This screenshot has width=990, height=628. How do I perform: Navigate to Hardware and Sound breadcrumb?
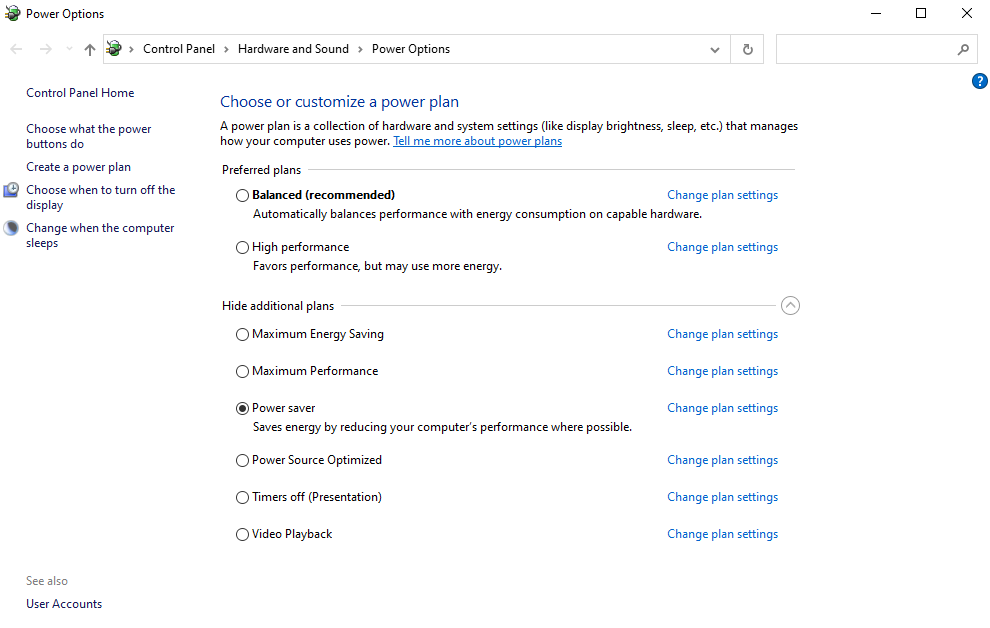click(293, 48)
